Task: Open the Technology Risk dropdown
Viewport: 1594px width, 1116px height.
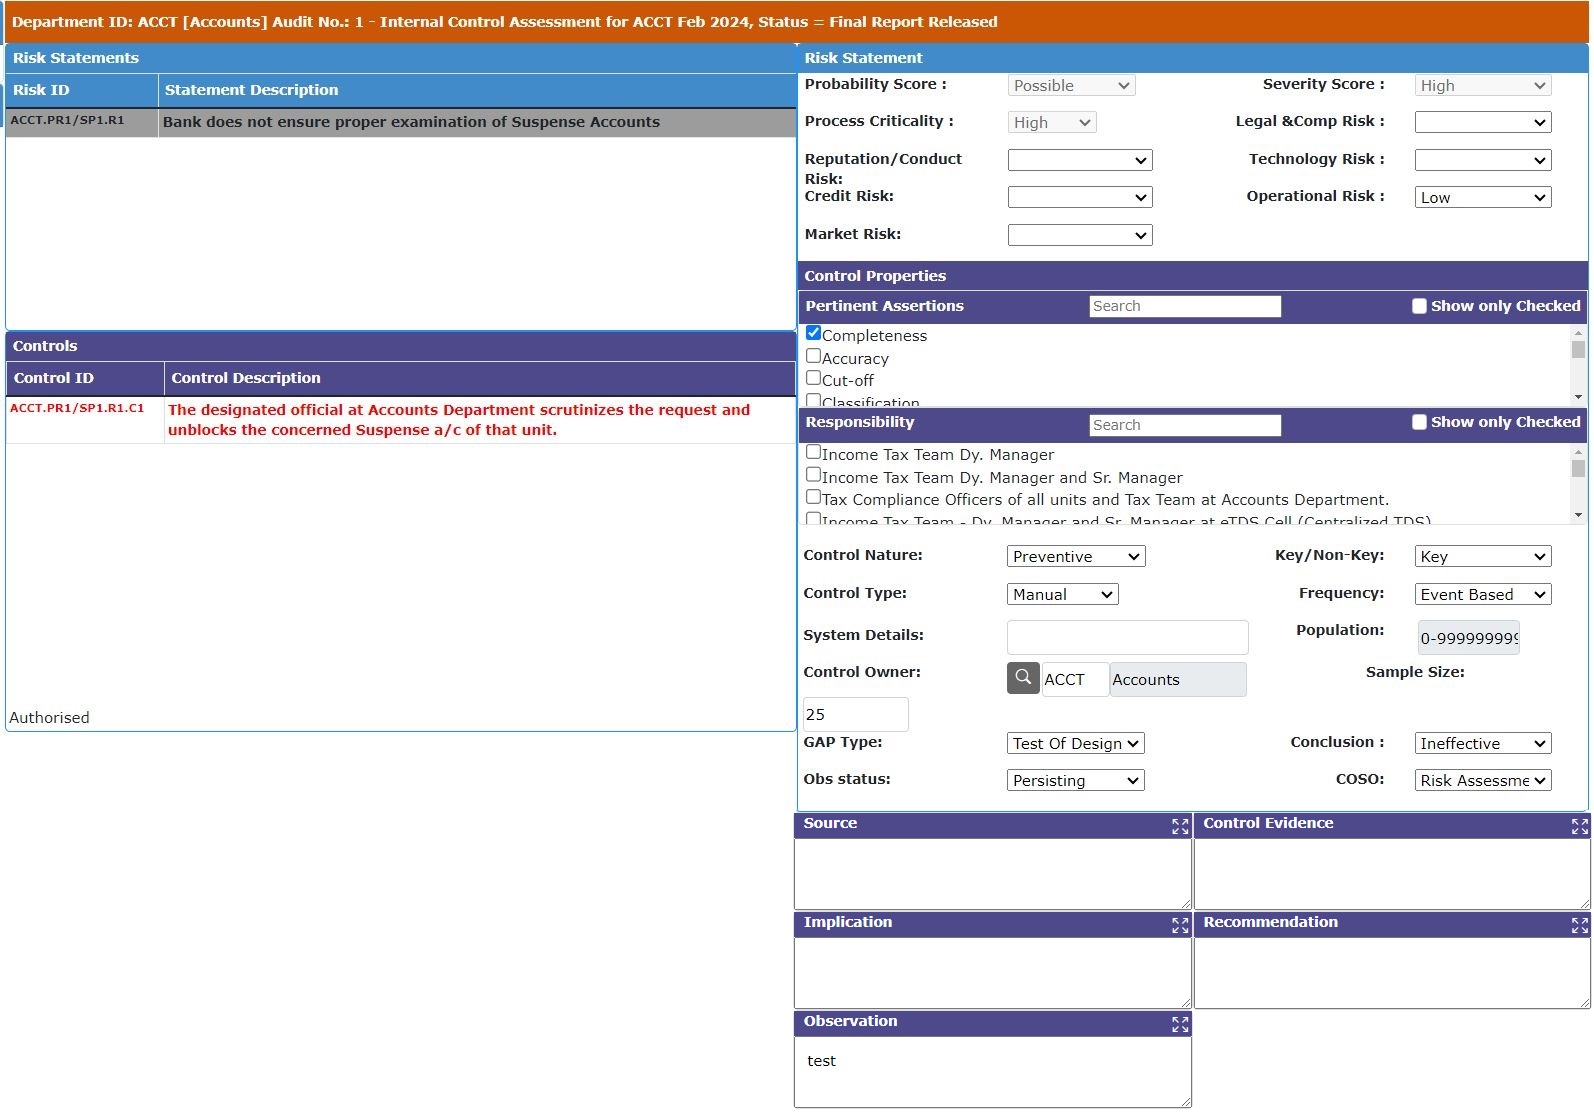Action: coord(1483,160)
